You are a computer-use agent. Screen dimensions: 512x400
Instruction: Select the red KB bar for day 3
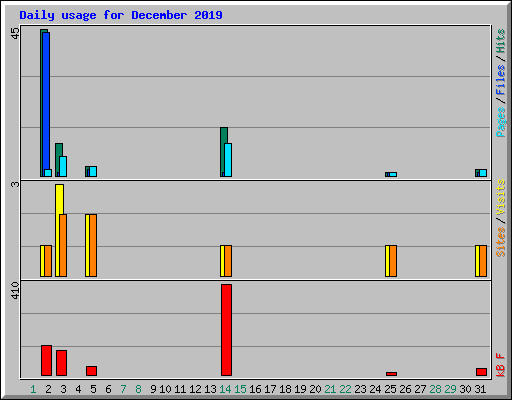(x=61, y=363)
